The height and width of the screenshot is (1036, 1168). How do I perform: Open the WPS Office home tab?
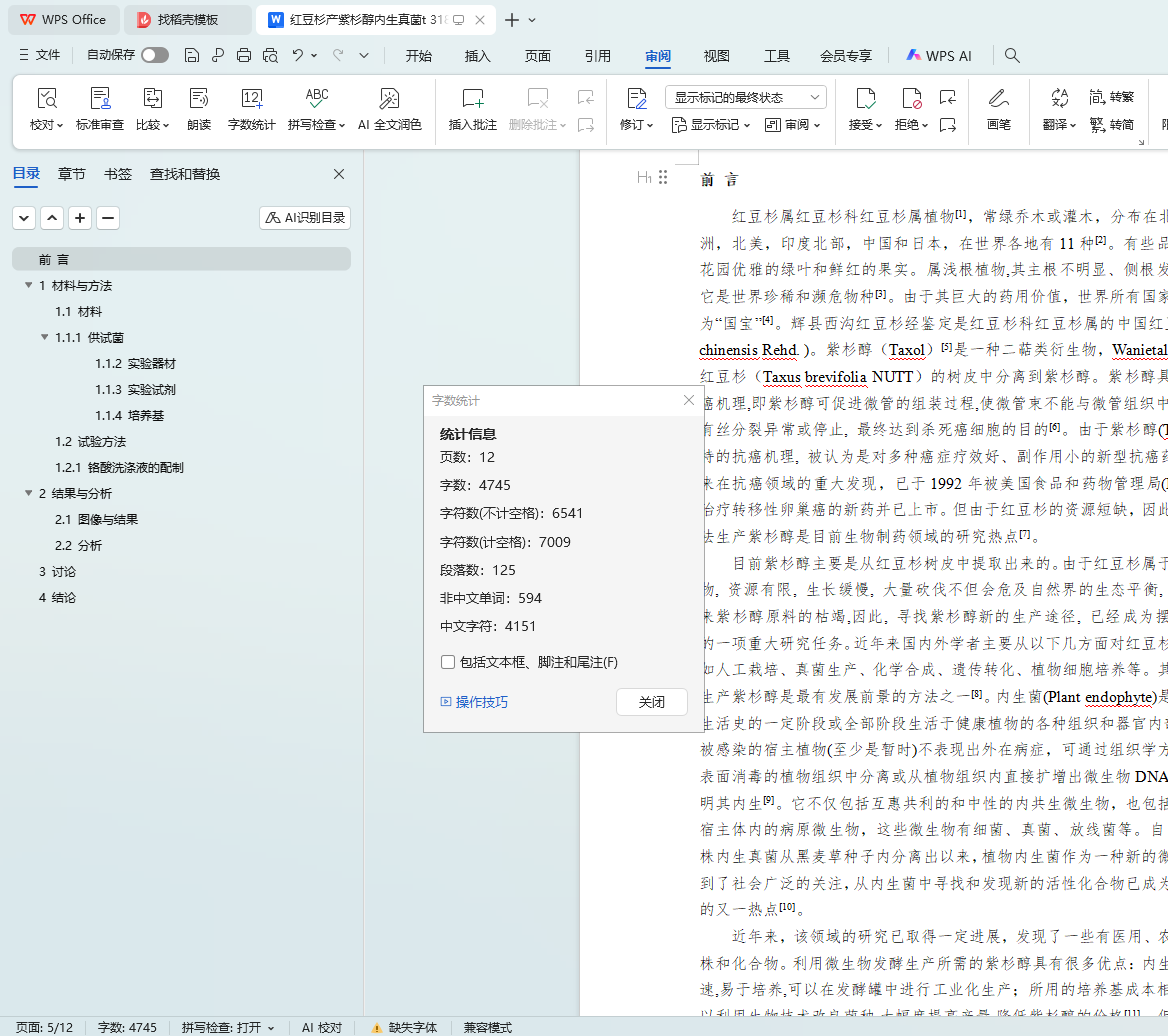tap(63, 20)
